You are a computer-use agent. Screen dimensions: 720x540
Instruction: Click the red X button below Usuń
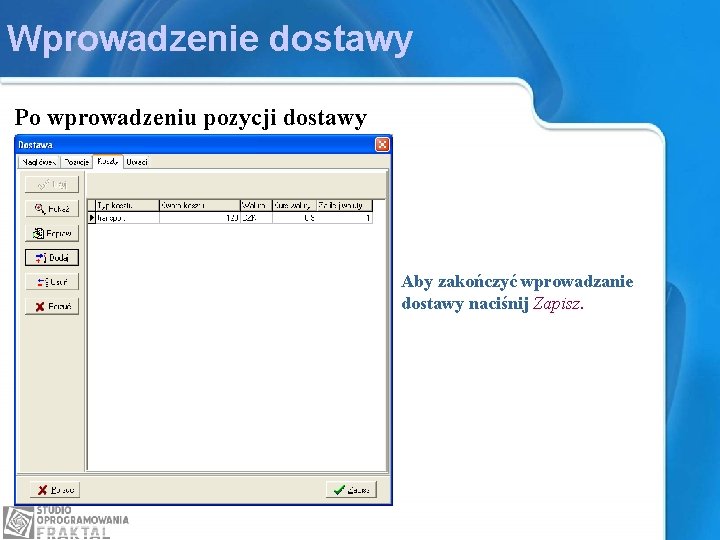click(52, 306)
